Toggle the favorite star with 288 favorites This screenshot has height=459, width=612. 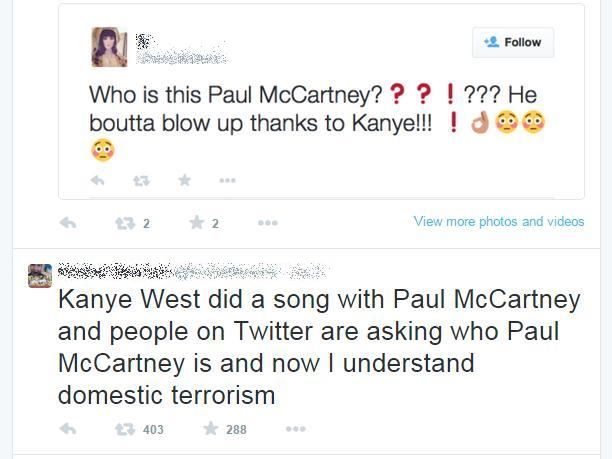211,429
